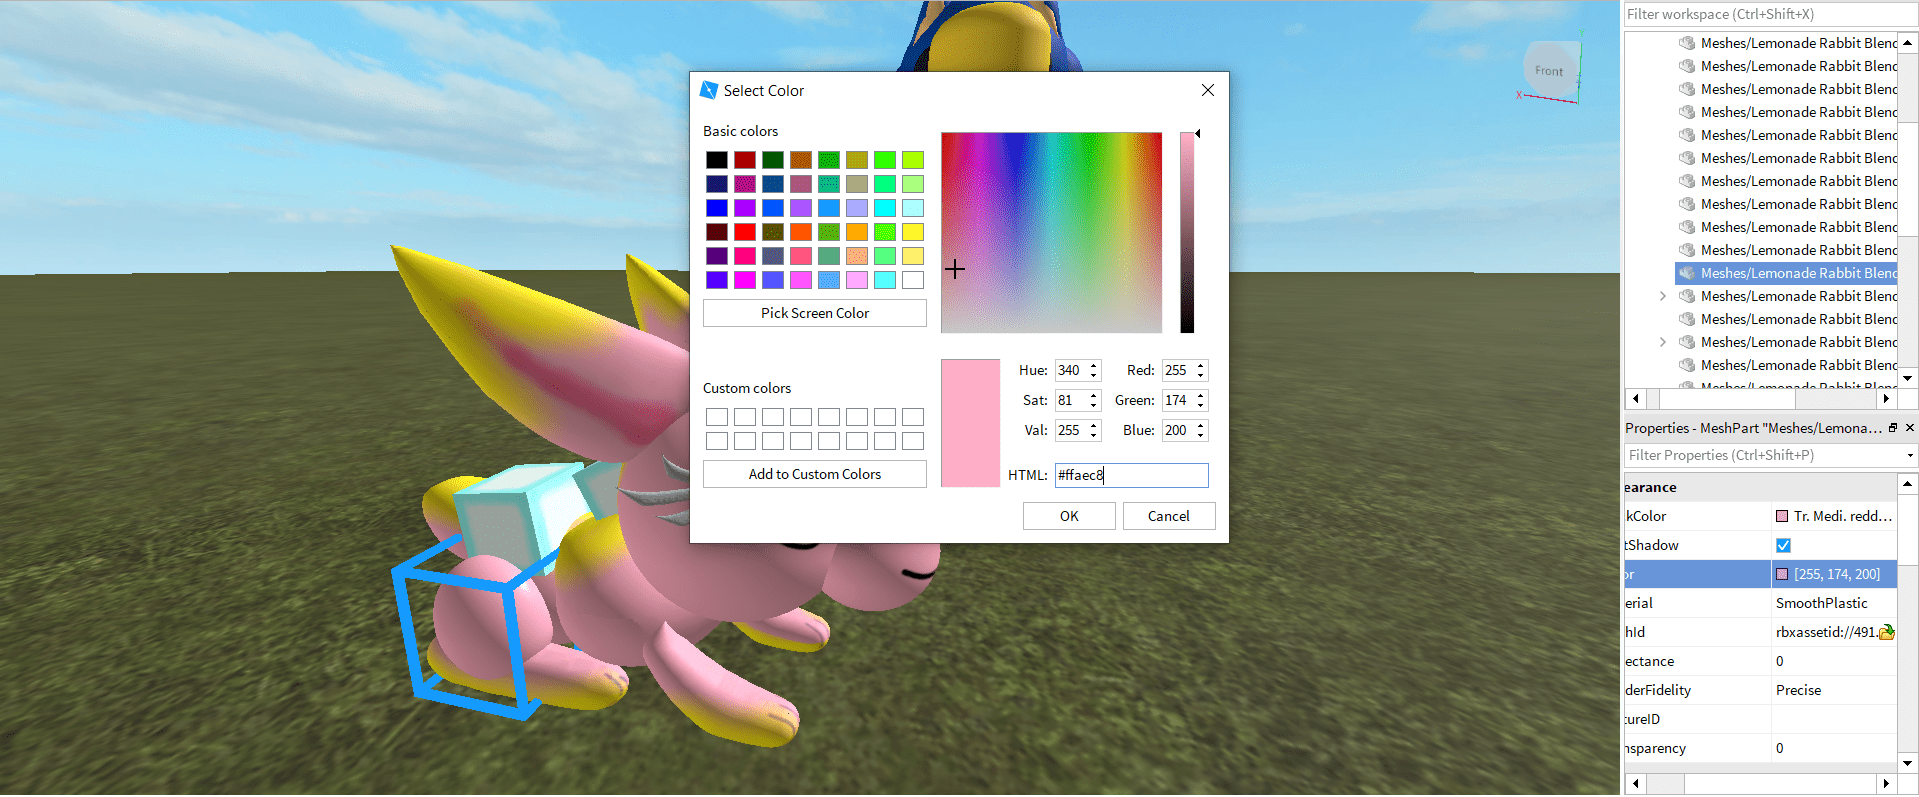Click the Properties scroll-right arrow
Screen dimensions: 1919x797
[x=1886, y=784]
